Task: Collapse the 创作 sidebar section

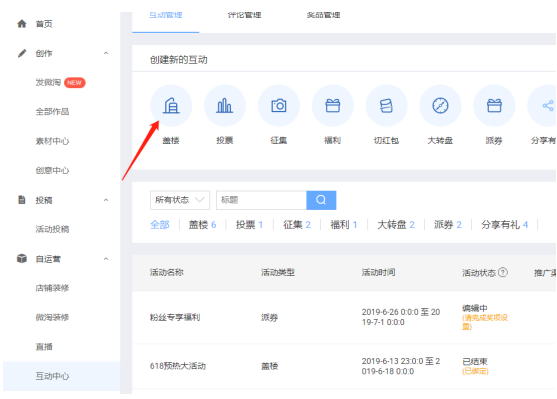Action: (106, 53)
